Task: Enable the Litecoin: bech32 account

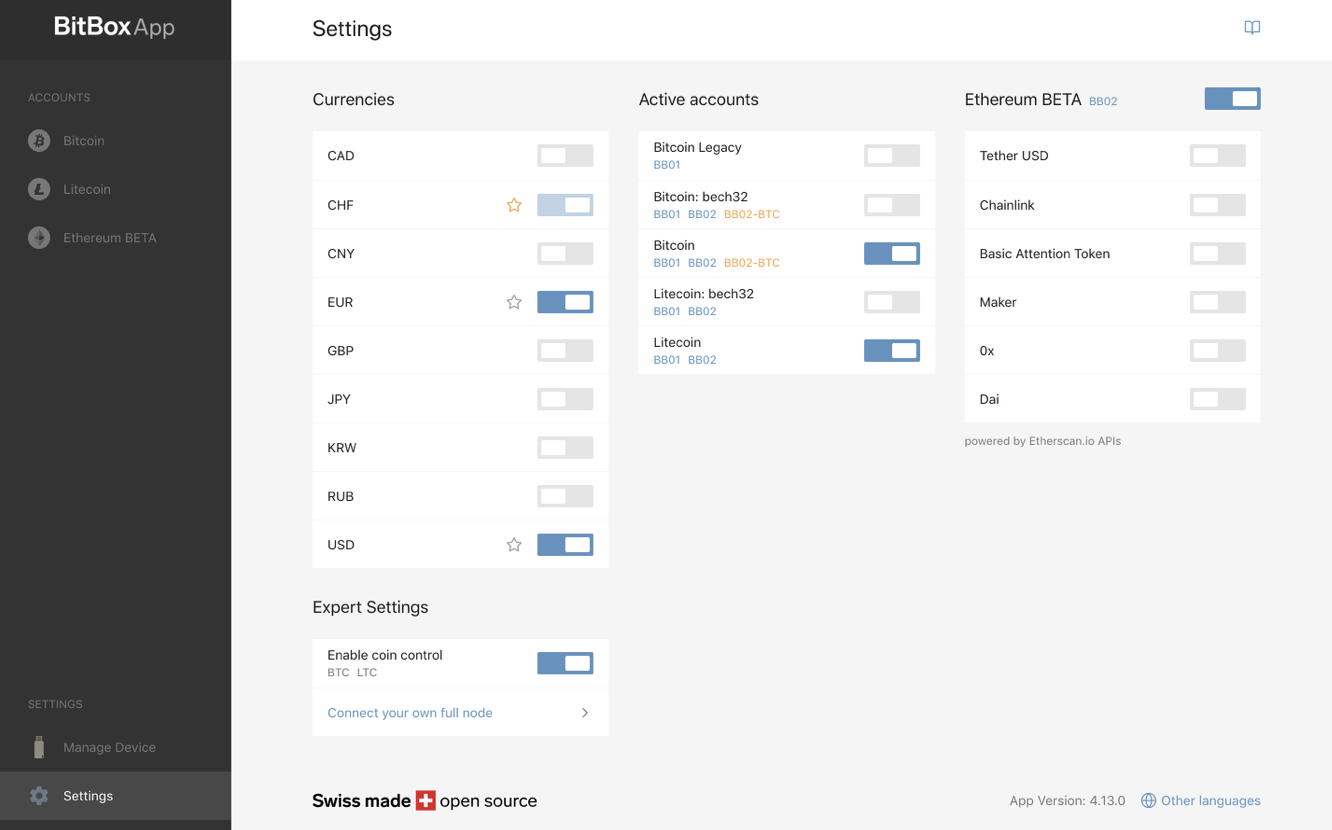Action: (892, 302)
